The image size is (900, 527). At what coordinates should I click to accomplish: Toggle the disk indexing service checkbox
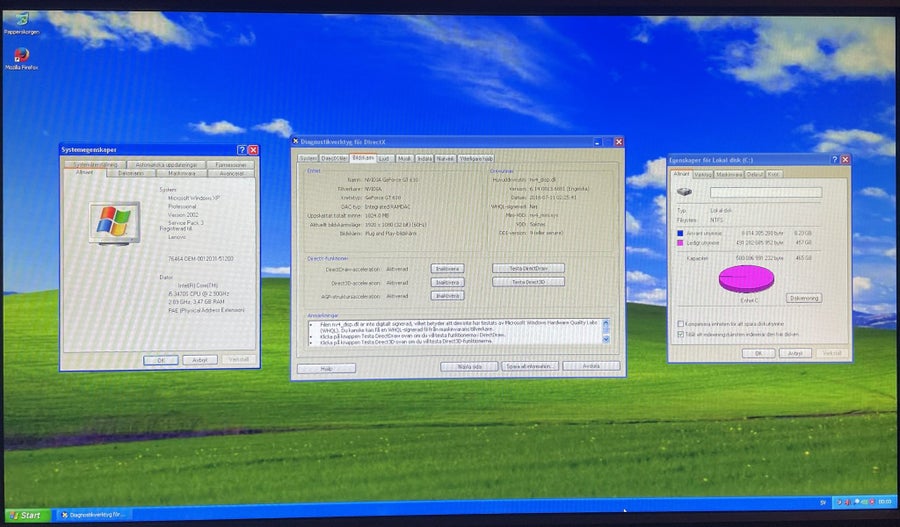coord(681,334)
